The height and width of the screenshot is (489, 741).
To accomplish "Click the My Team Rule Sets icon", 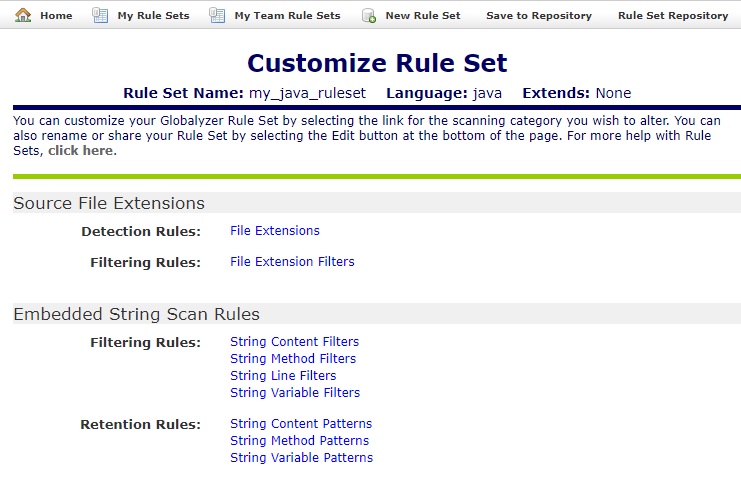I will tap(217, 15).
